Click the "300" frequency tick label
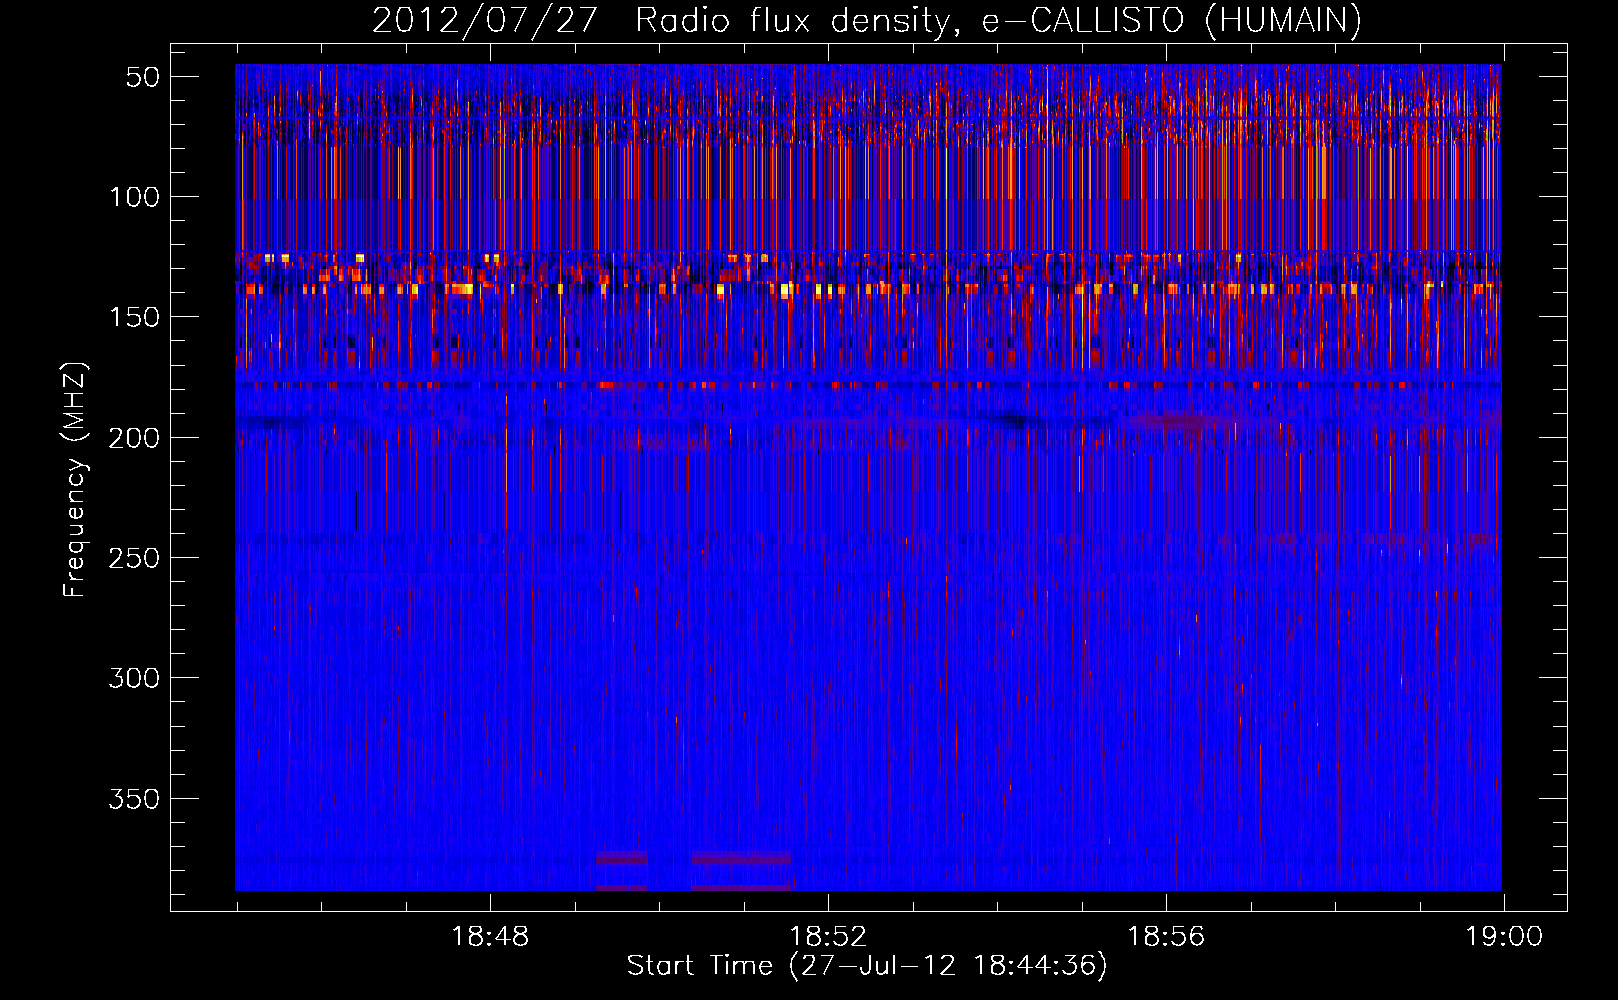The image size is (1618, 1000). [x=134, y=678]
